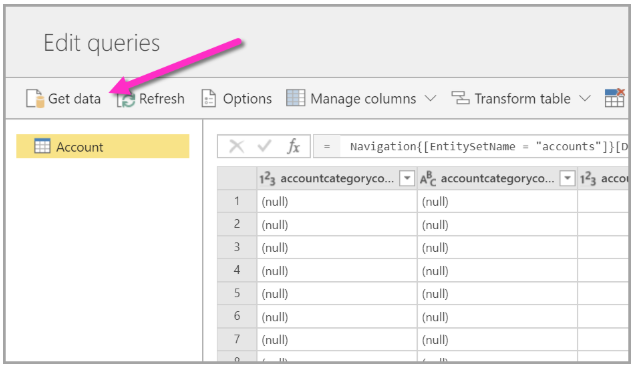Click the Options document icon
633x368 pixels.
pos(209,98)
